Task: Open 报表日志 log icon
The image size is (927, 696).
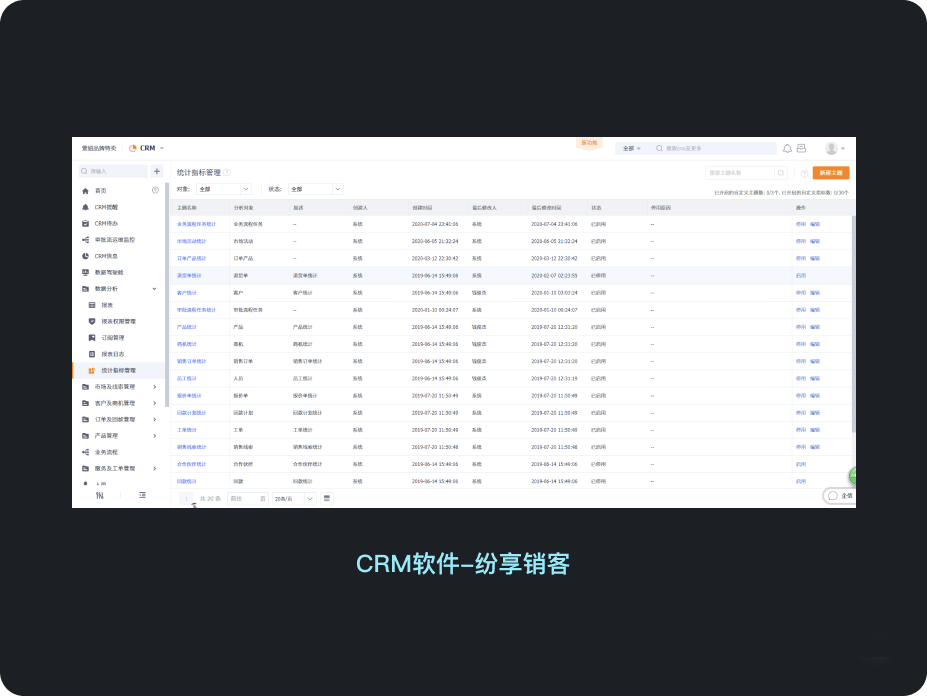Action: [92, 354]
